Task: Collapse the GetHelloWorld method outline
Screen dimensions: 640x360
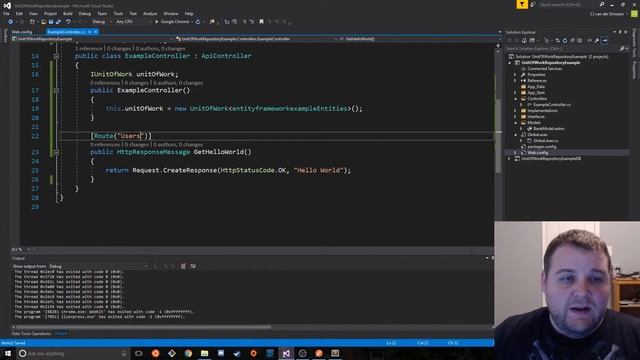Action: coord(56,152)
